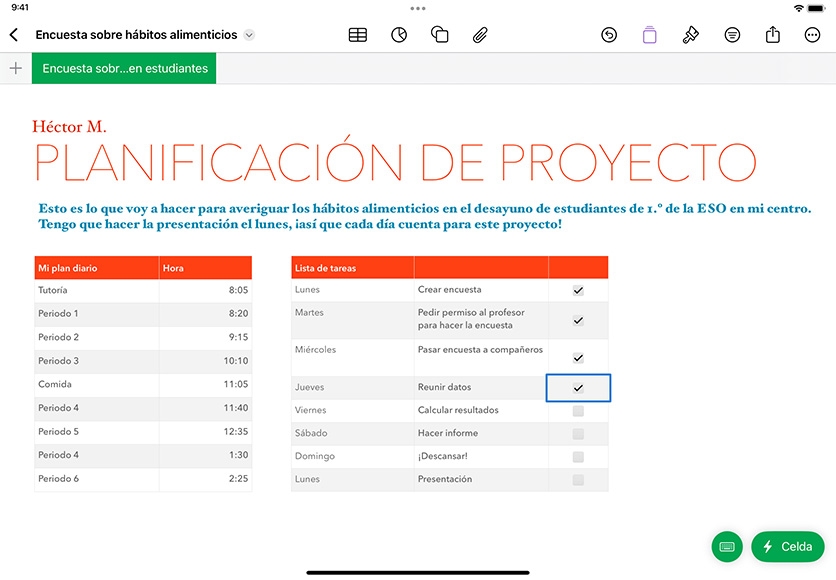Select the Hora header cell

point(205,268)
